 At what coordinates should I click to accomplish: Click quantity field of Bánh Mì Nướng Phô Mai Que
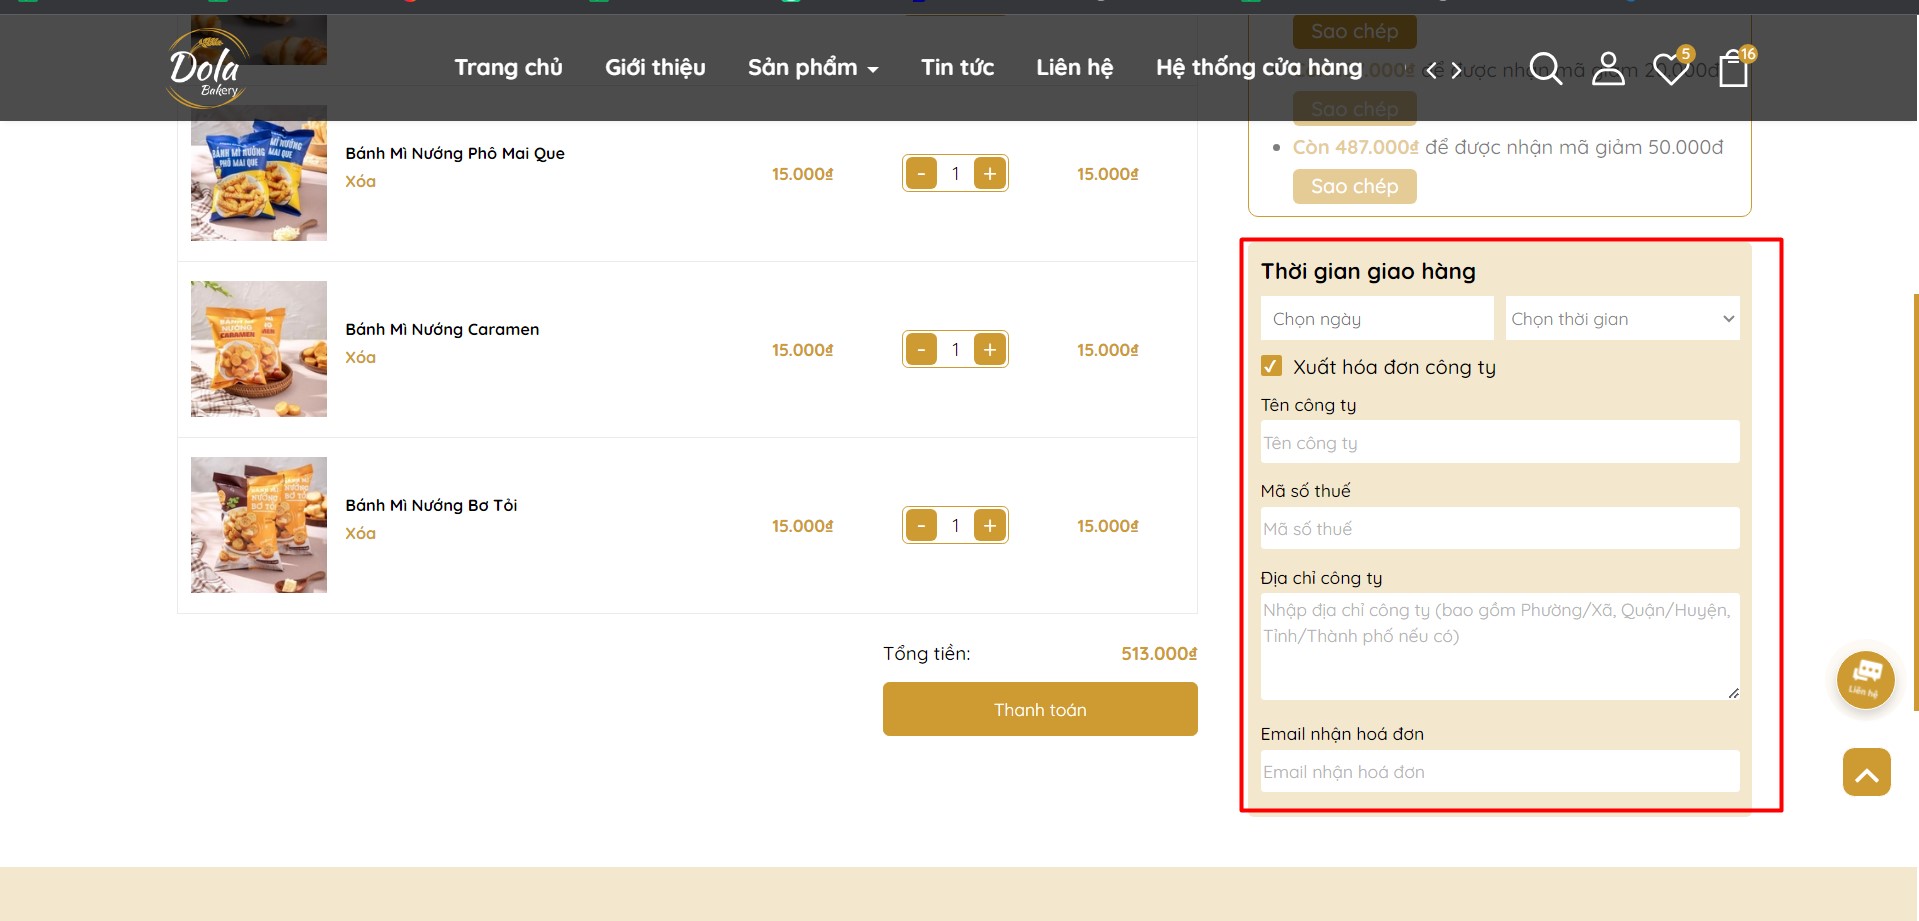(955, 174)
